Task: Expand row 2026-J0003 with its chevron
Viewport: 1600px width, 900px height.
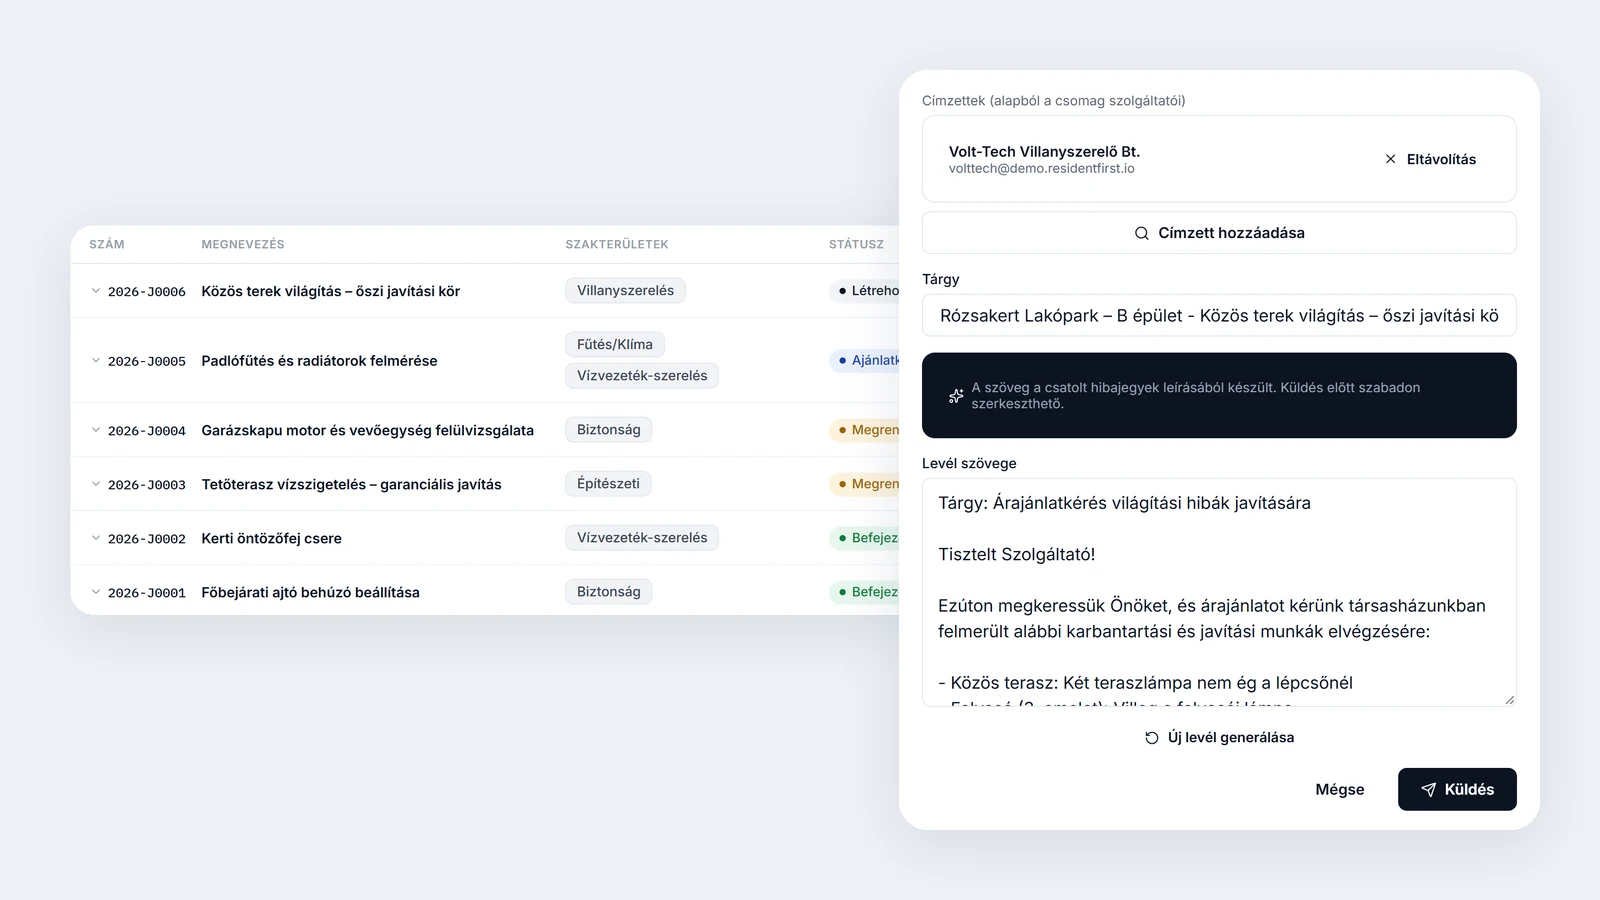Action: coord(96,484)
